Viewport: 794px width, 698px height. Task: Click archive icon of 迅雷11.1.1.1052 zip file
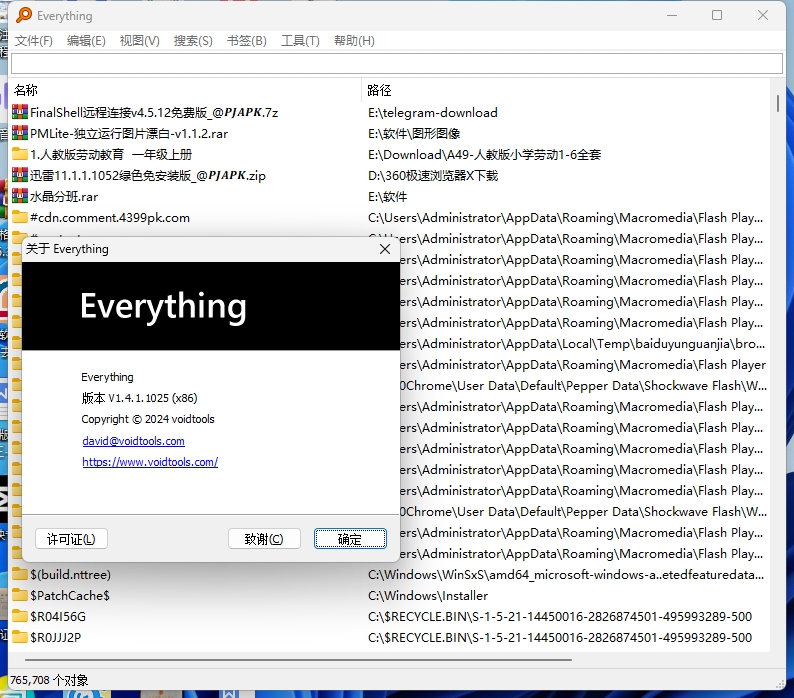pos(20,175)
